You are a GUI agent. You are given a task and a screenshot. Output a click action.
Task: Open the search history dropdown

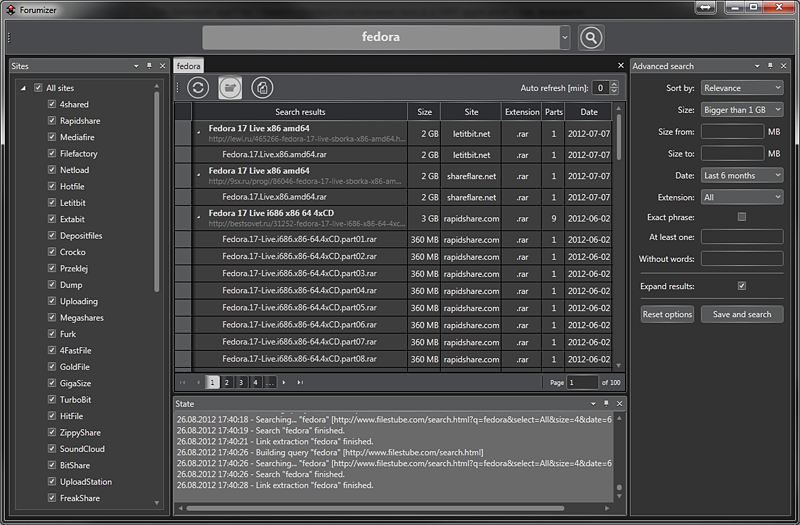coord(564,37)
